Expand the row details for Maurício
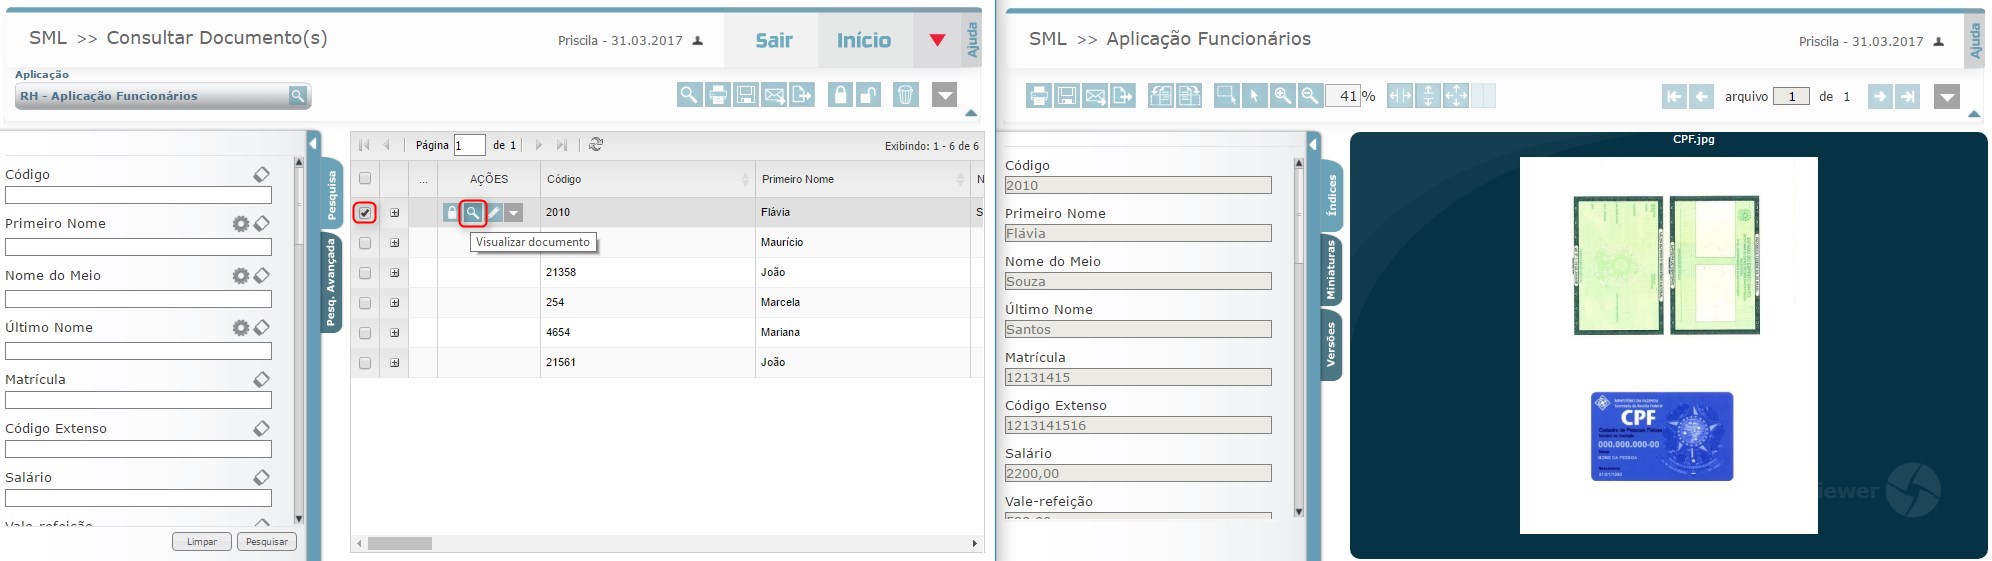The image size is (1992, 561). coord(395,243)
